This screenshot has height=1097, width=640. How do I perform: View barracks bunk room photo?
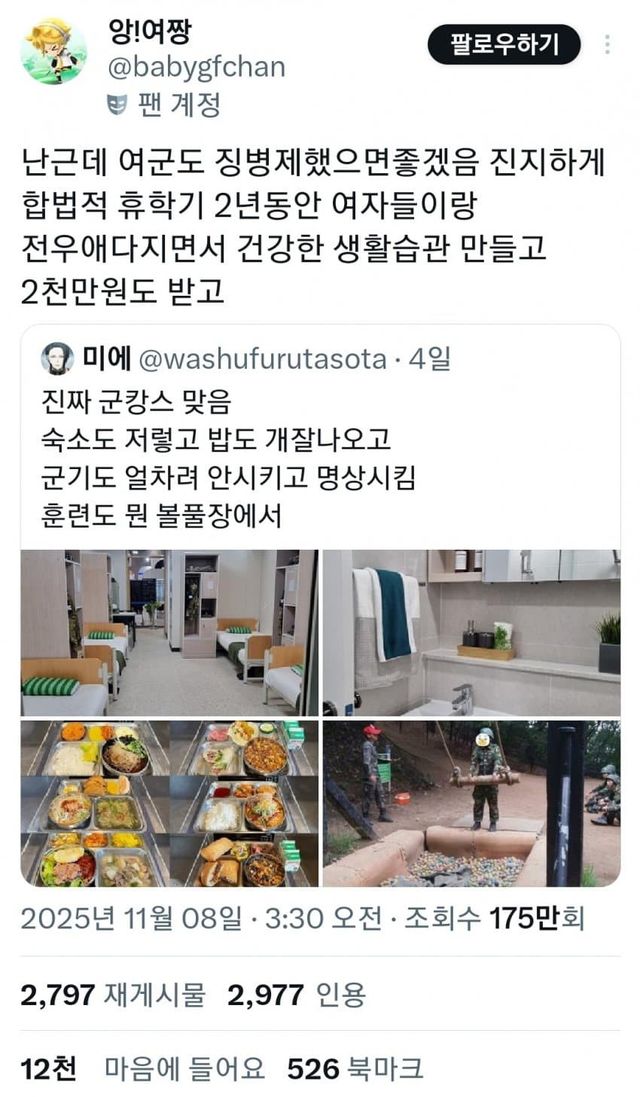169,632
